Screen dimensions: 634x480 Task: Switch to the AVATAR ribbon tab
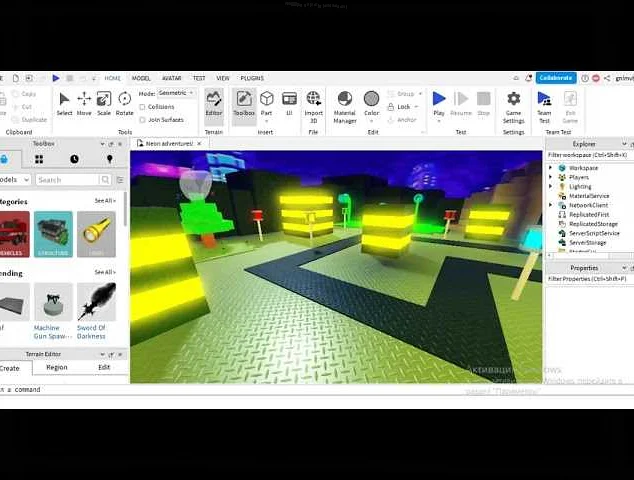[x=171, y=78]
